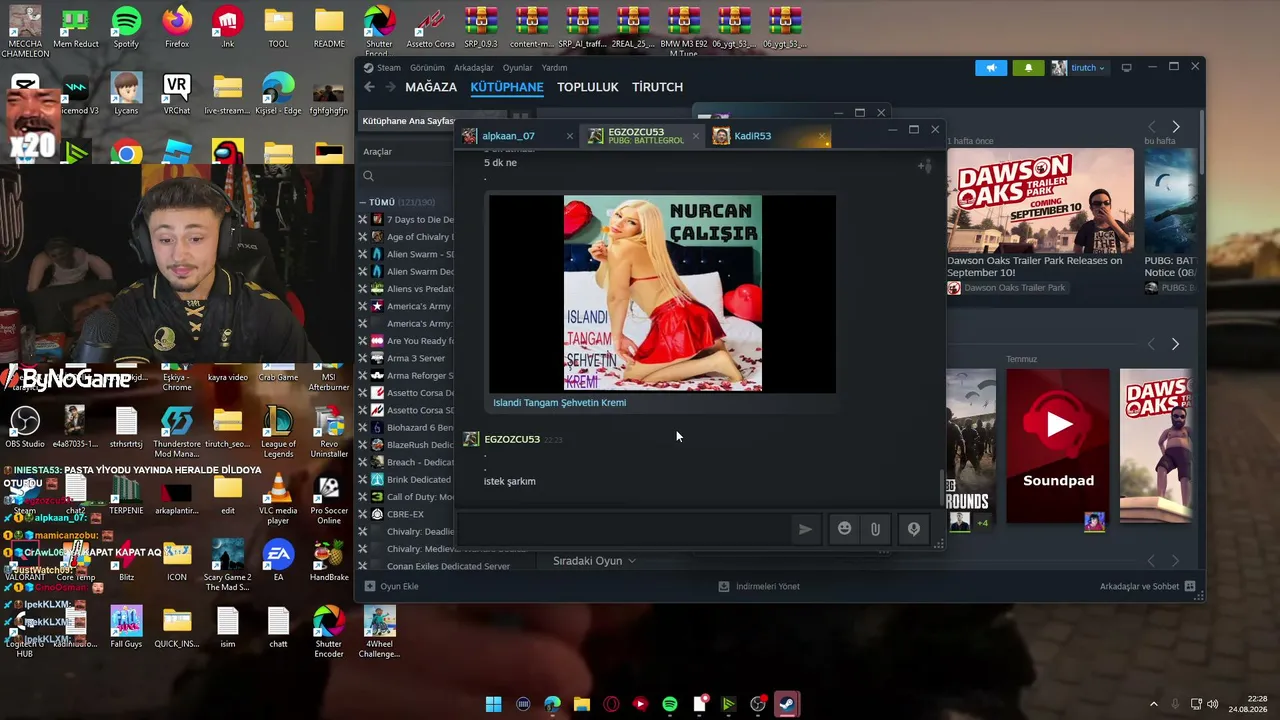The image size is (1280, 720).
Task: Go back in Steam navigation
Action: [369, 87]
